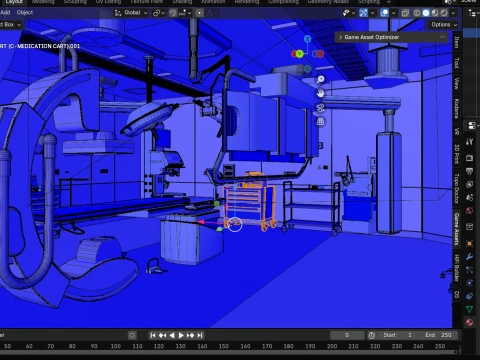The height and width of the screenshot is (360, 480).
Task: Open the shading options dropdown arrow
Action: tap(453, 13)
